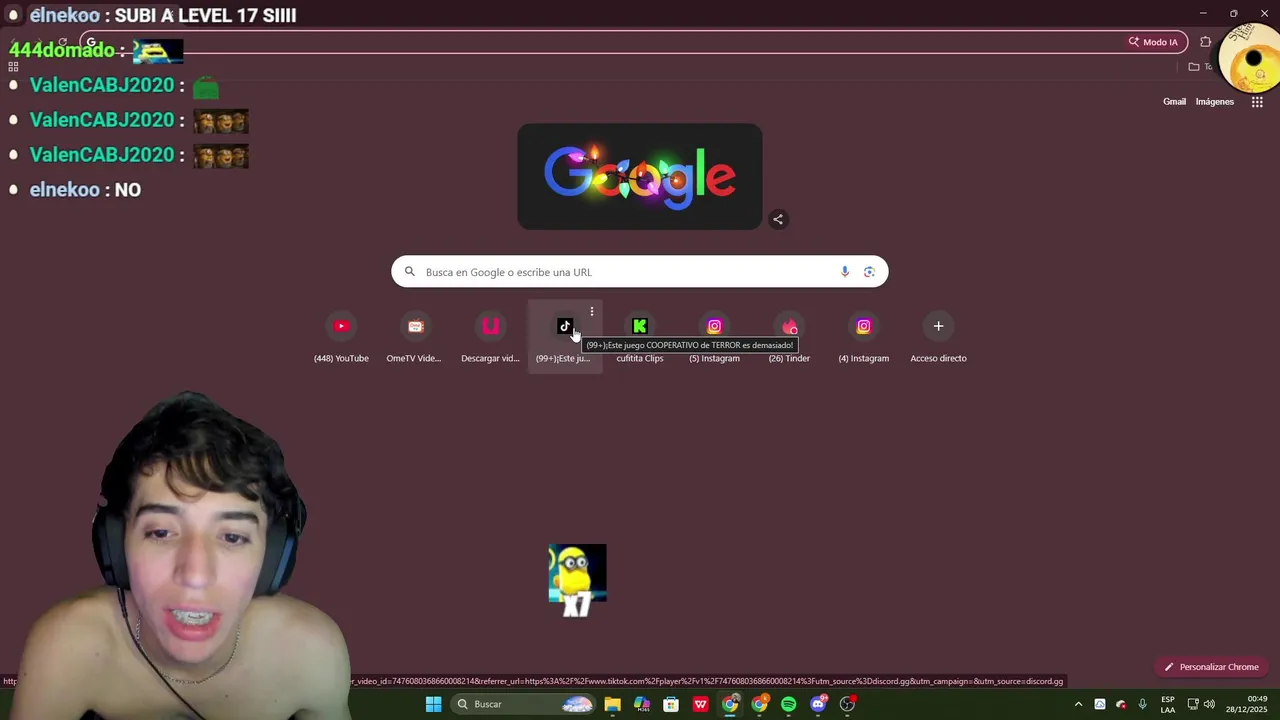Open the Google holiday lights doodle
Viewport: 1280px width, 720px height.
point(640,177)
